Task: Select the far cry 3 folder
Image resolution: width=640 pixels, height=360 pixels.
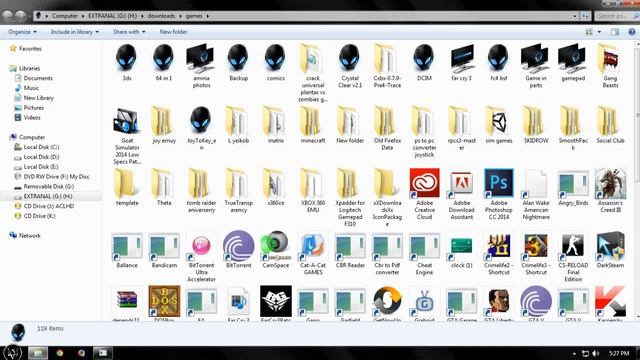Action: (462, 58)
